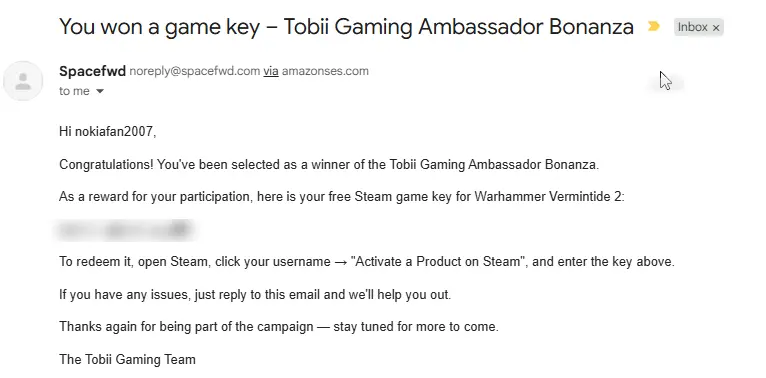
Task: Click the Spacefwd sender name
Action: point(92,71)
